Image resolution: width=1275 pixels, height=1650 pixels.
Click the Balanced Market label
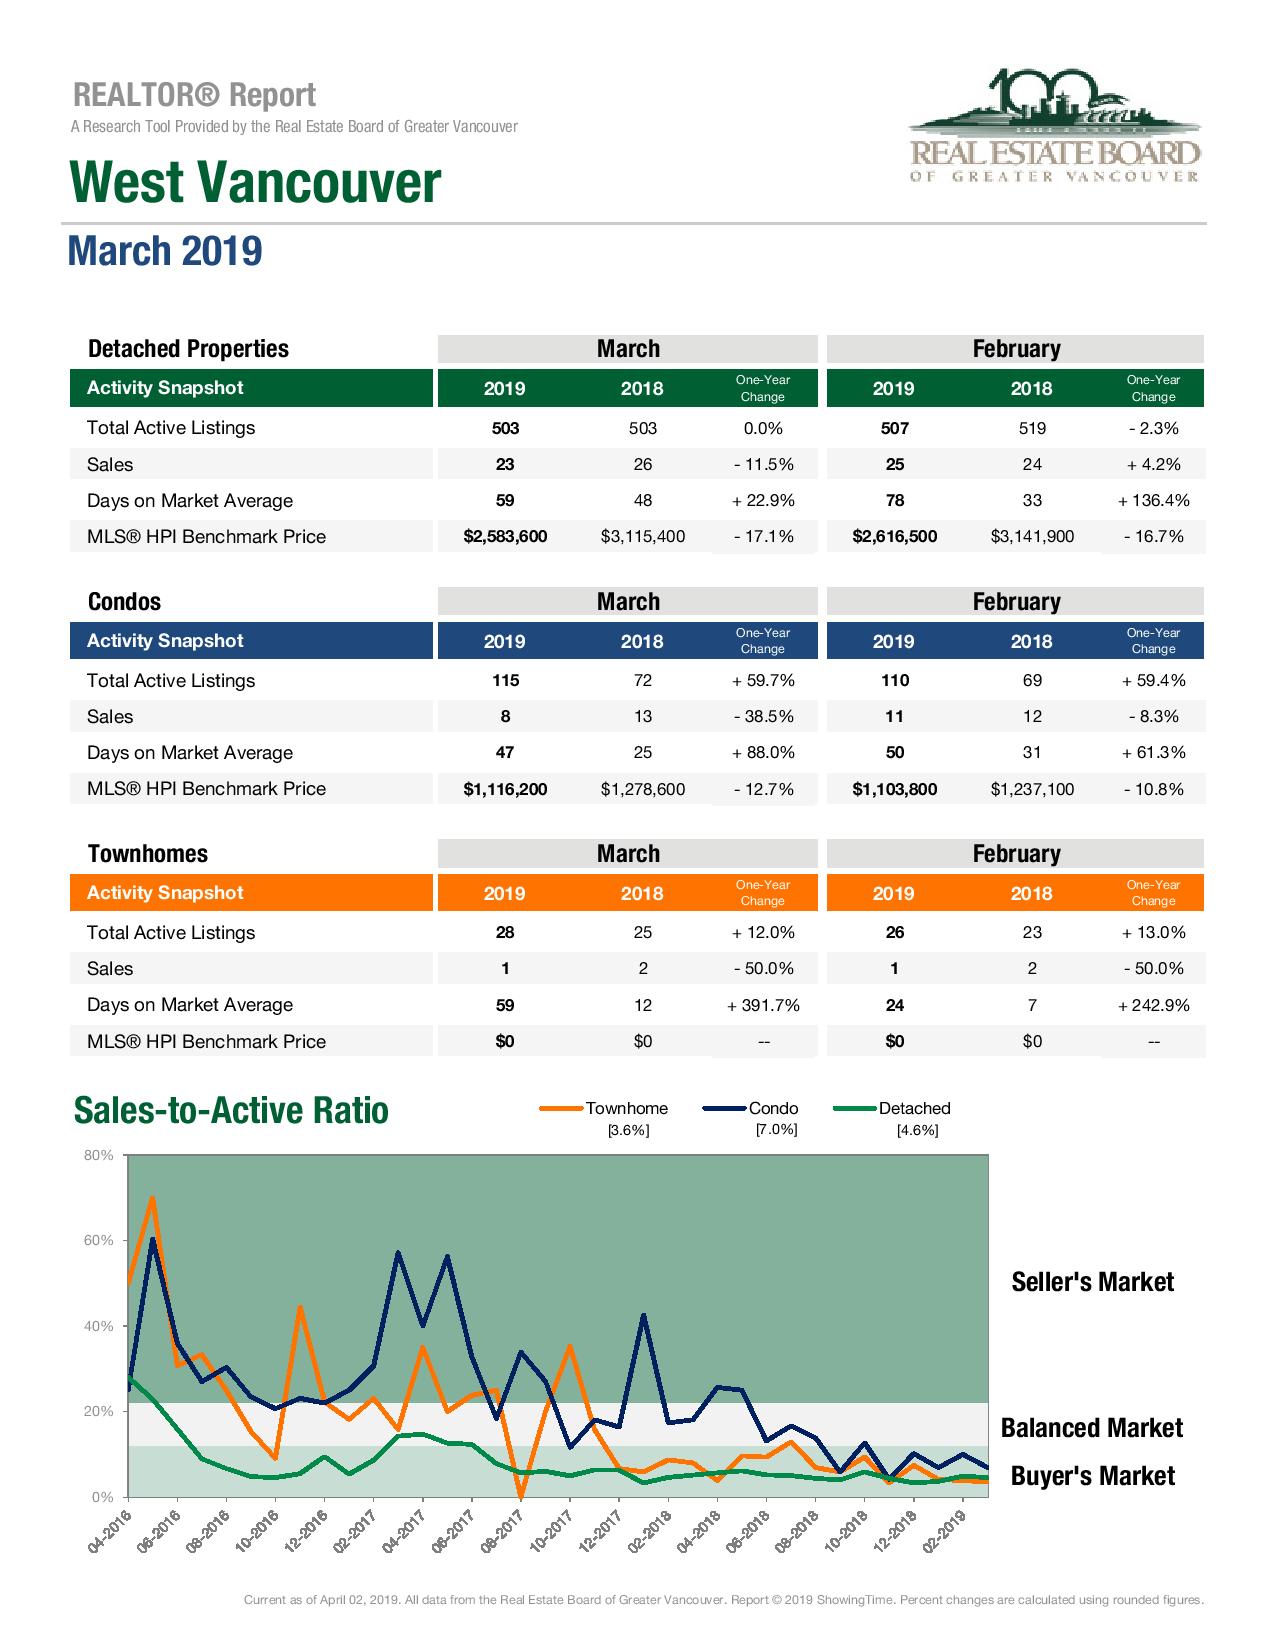tap(1091, 1428)
